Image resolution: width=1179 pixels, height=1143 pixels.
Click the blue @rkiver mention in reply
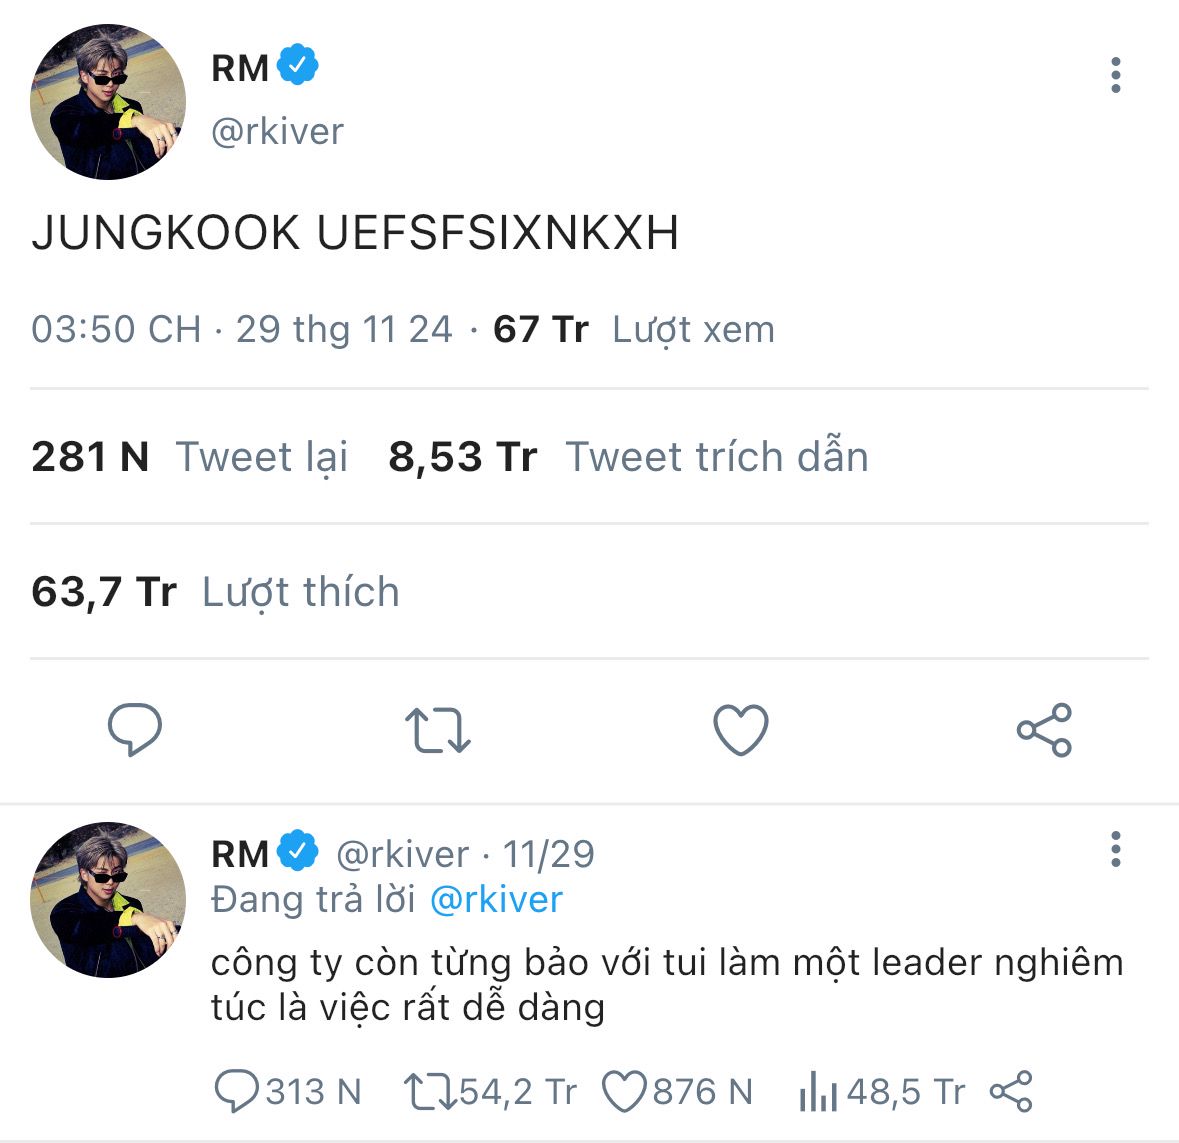click(496, 900)
